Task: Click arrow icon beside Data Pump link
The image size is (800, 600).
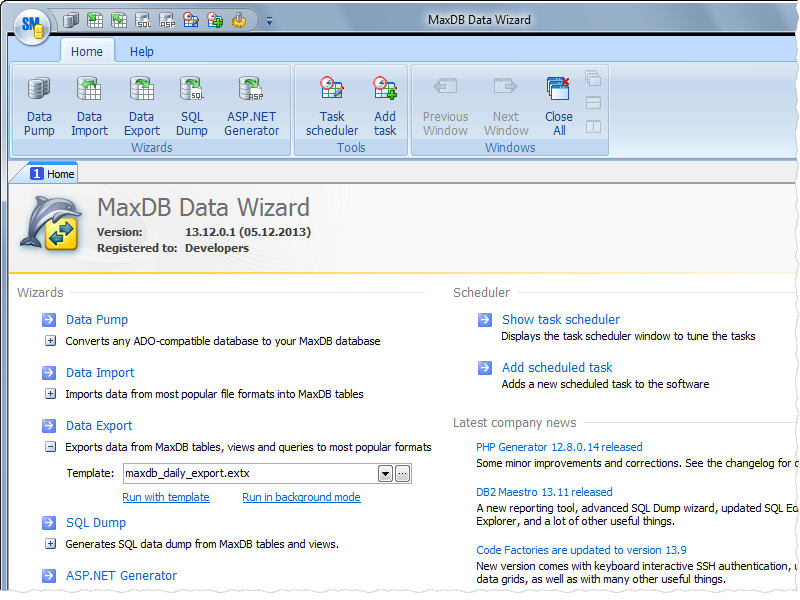Action: tap(49, 320)
